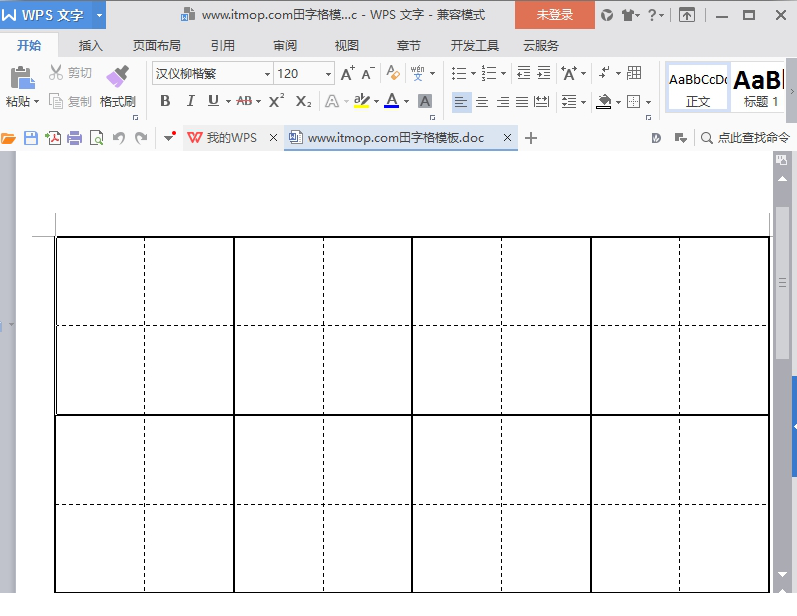
Task: Undo the last action
Action: click(x=119, y=138)
